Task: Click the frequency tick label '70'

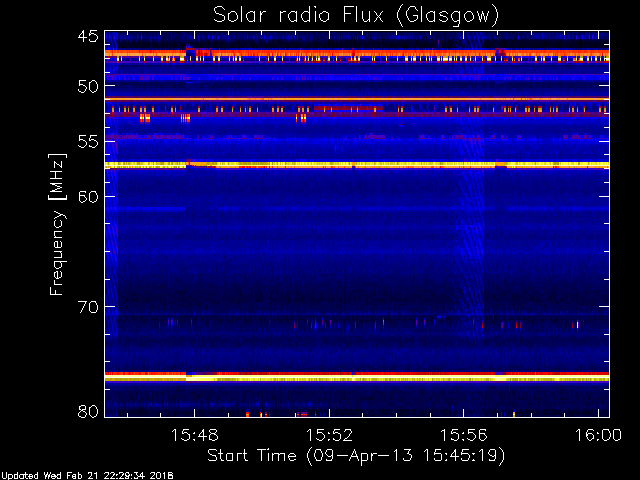Action: (88, 307)
